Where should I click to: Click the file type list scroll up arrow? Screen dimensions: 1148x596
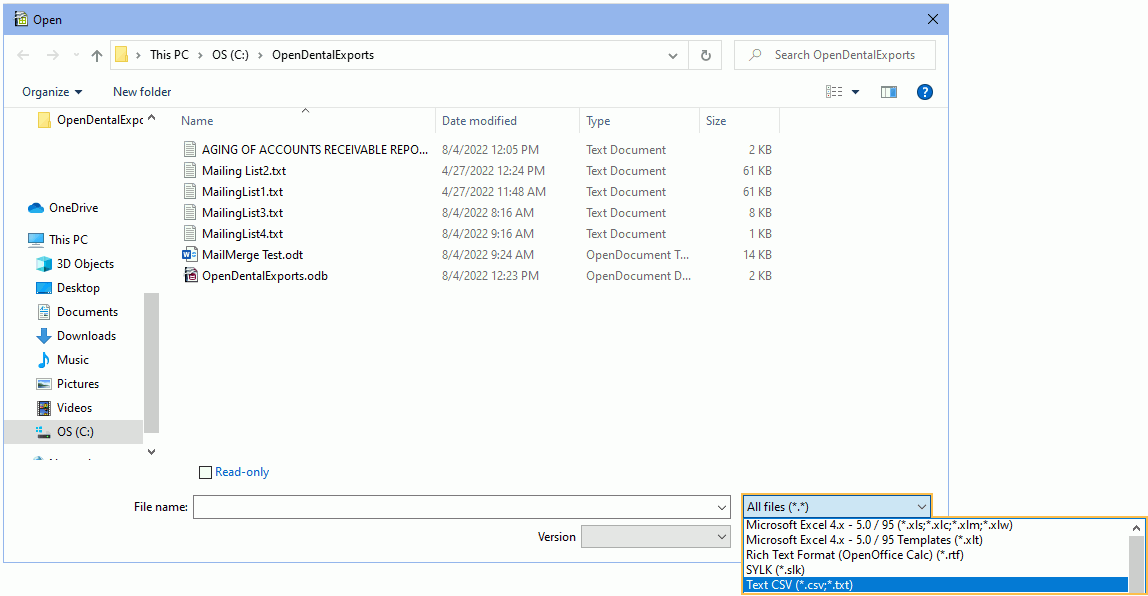coord(1136,527)
